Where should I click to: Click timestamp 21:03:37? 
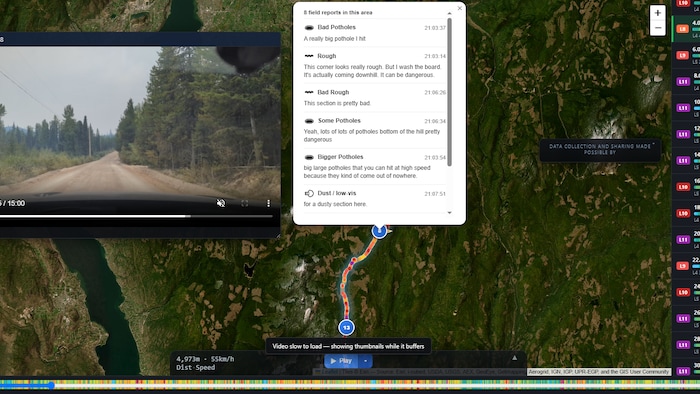(x=435, y=28)
